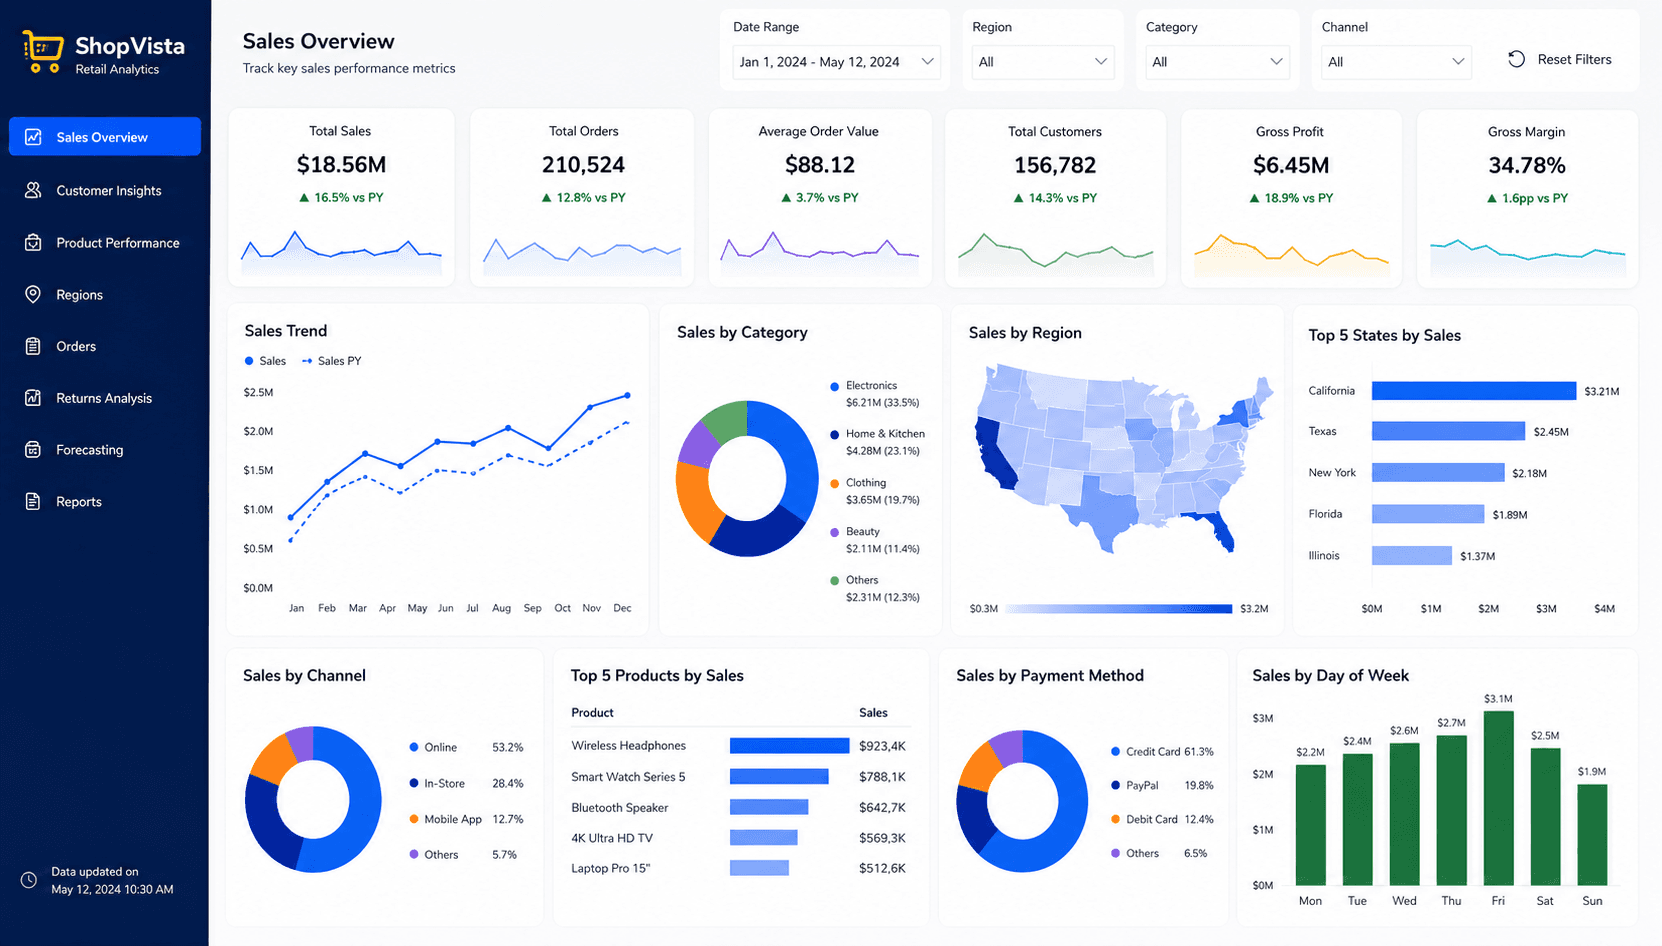Open the Reports page
The image size is (1662, 946).
pos(105,502)
